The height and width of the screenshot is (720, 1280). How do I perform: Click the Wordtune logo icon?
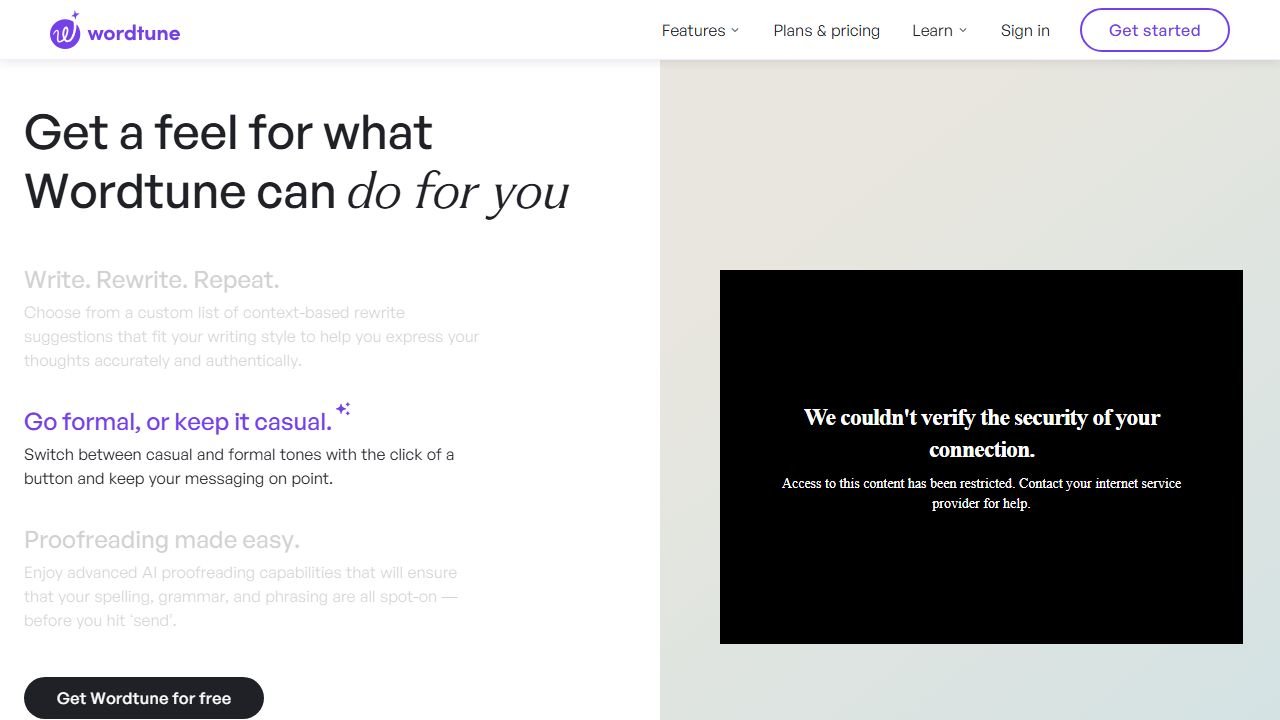pyautogui.click(x=65, y=31)
